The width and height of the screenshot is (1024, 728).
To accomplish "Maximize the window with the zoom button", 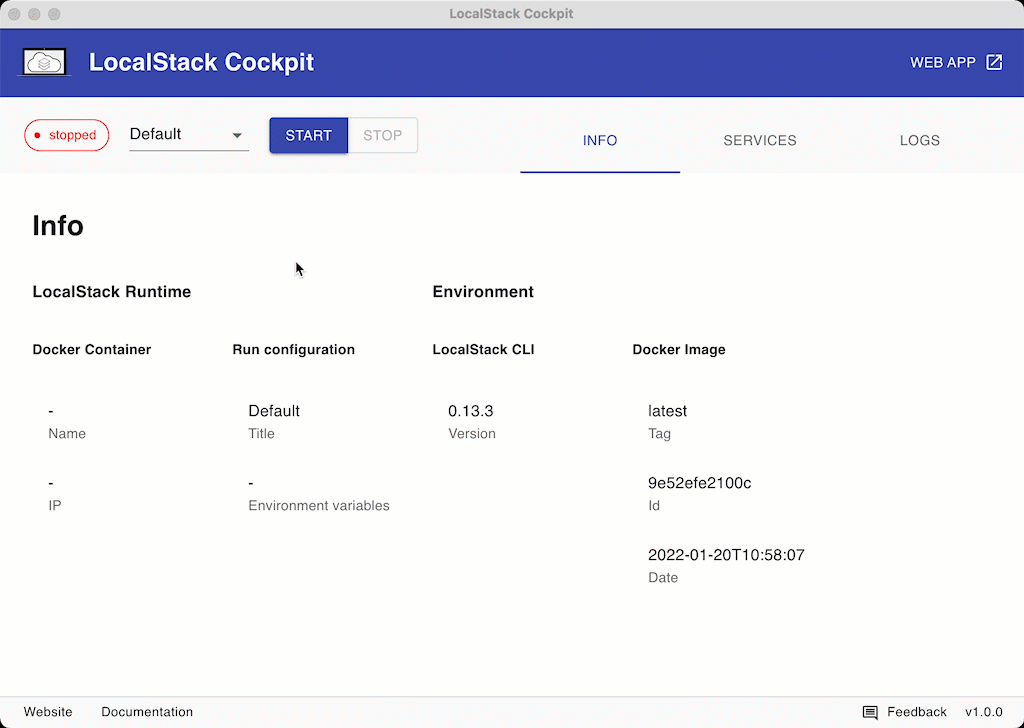I will coord(54,14).
